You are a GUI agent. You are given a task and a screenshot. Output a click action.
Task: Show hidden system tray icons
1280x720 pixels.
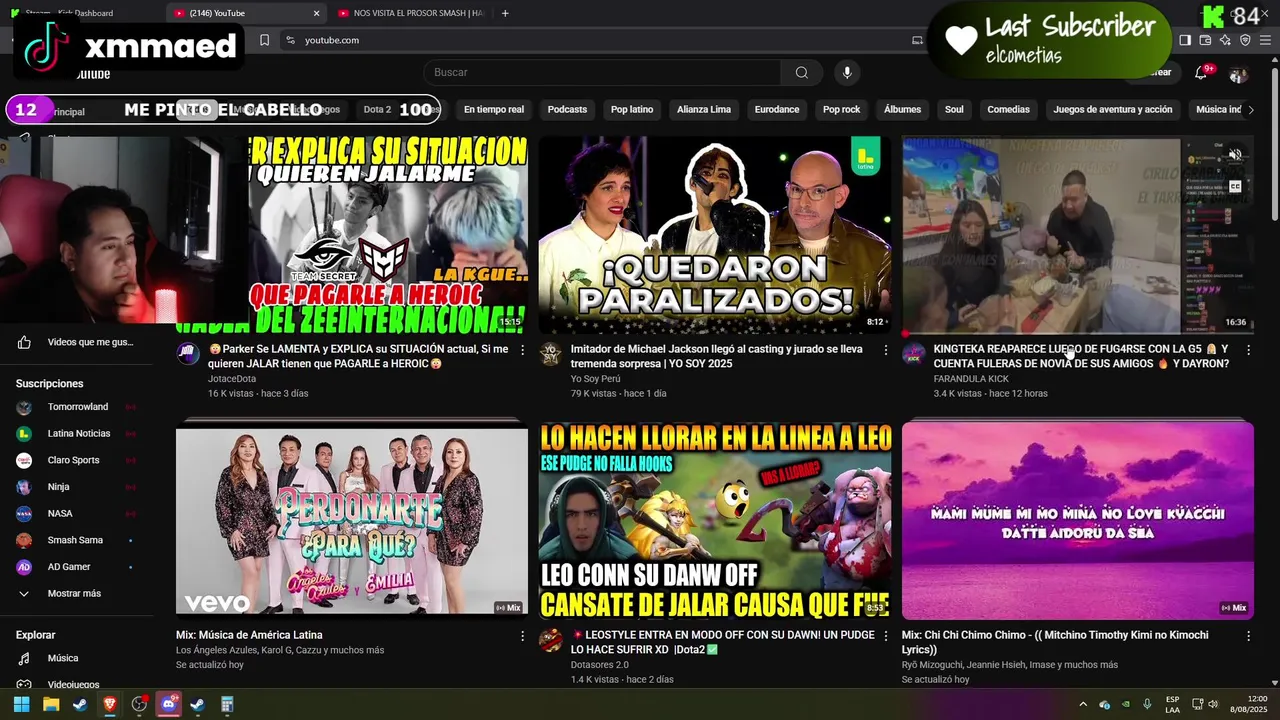coord(1083,704)
